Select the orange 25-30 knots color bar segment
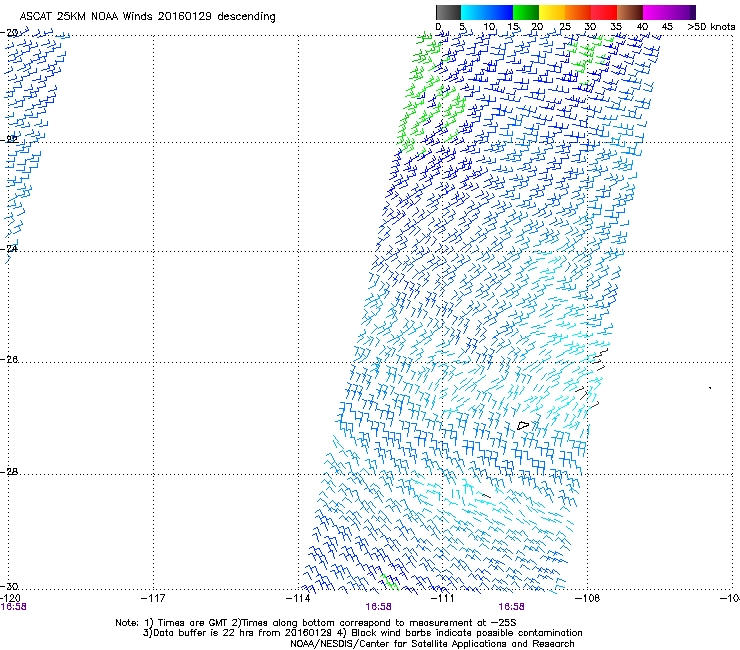Screen dimensions: 740x650 578,12
